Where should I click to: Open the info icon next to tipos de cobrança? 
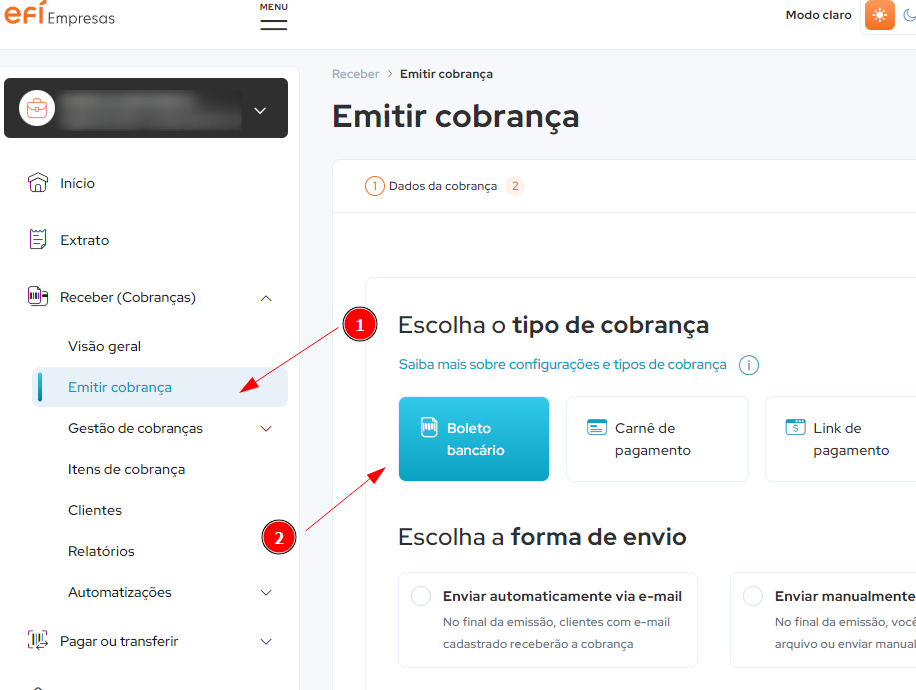(749, 365)
